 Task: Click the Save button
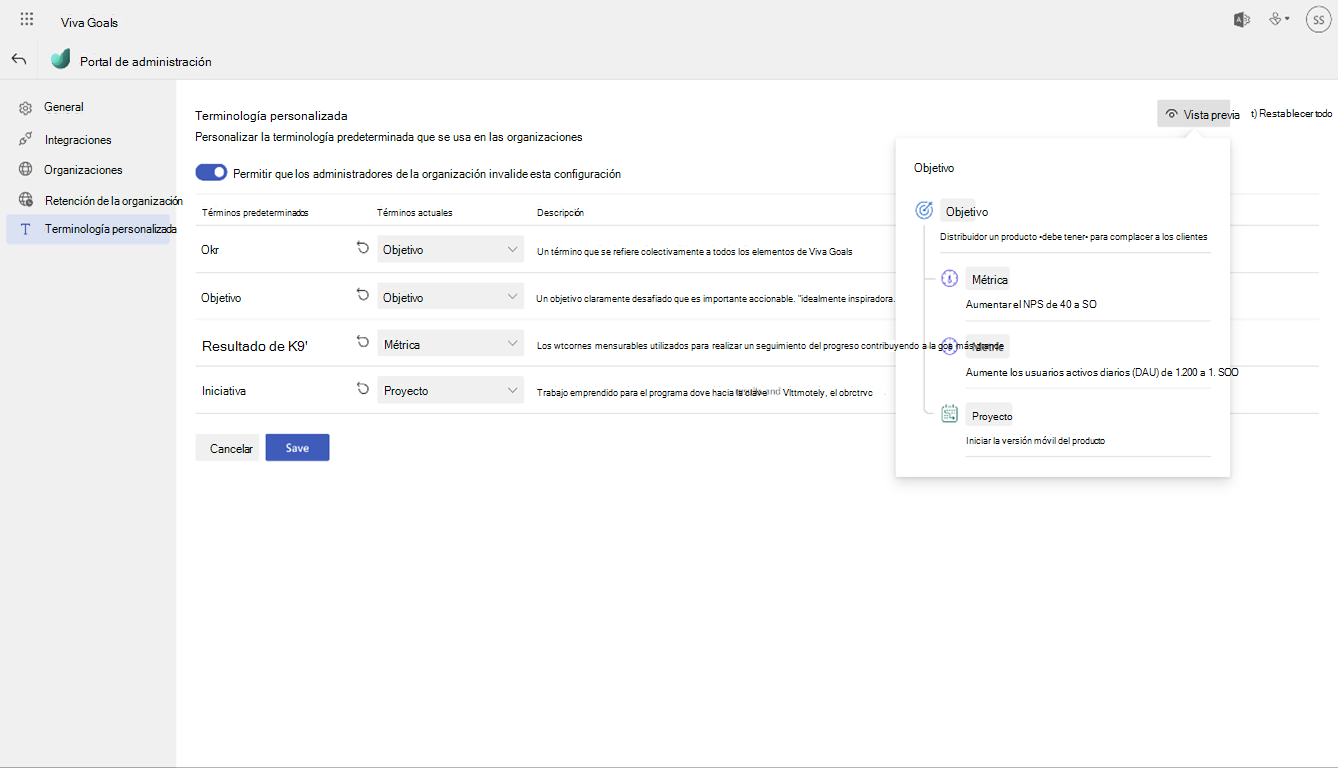[297, 448]
